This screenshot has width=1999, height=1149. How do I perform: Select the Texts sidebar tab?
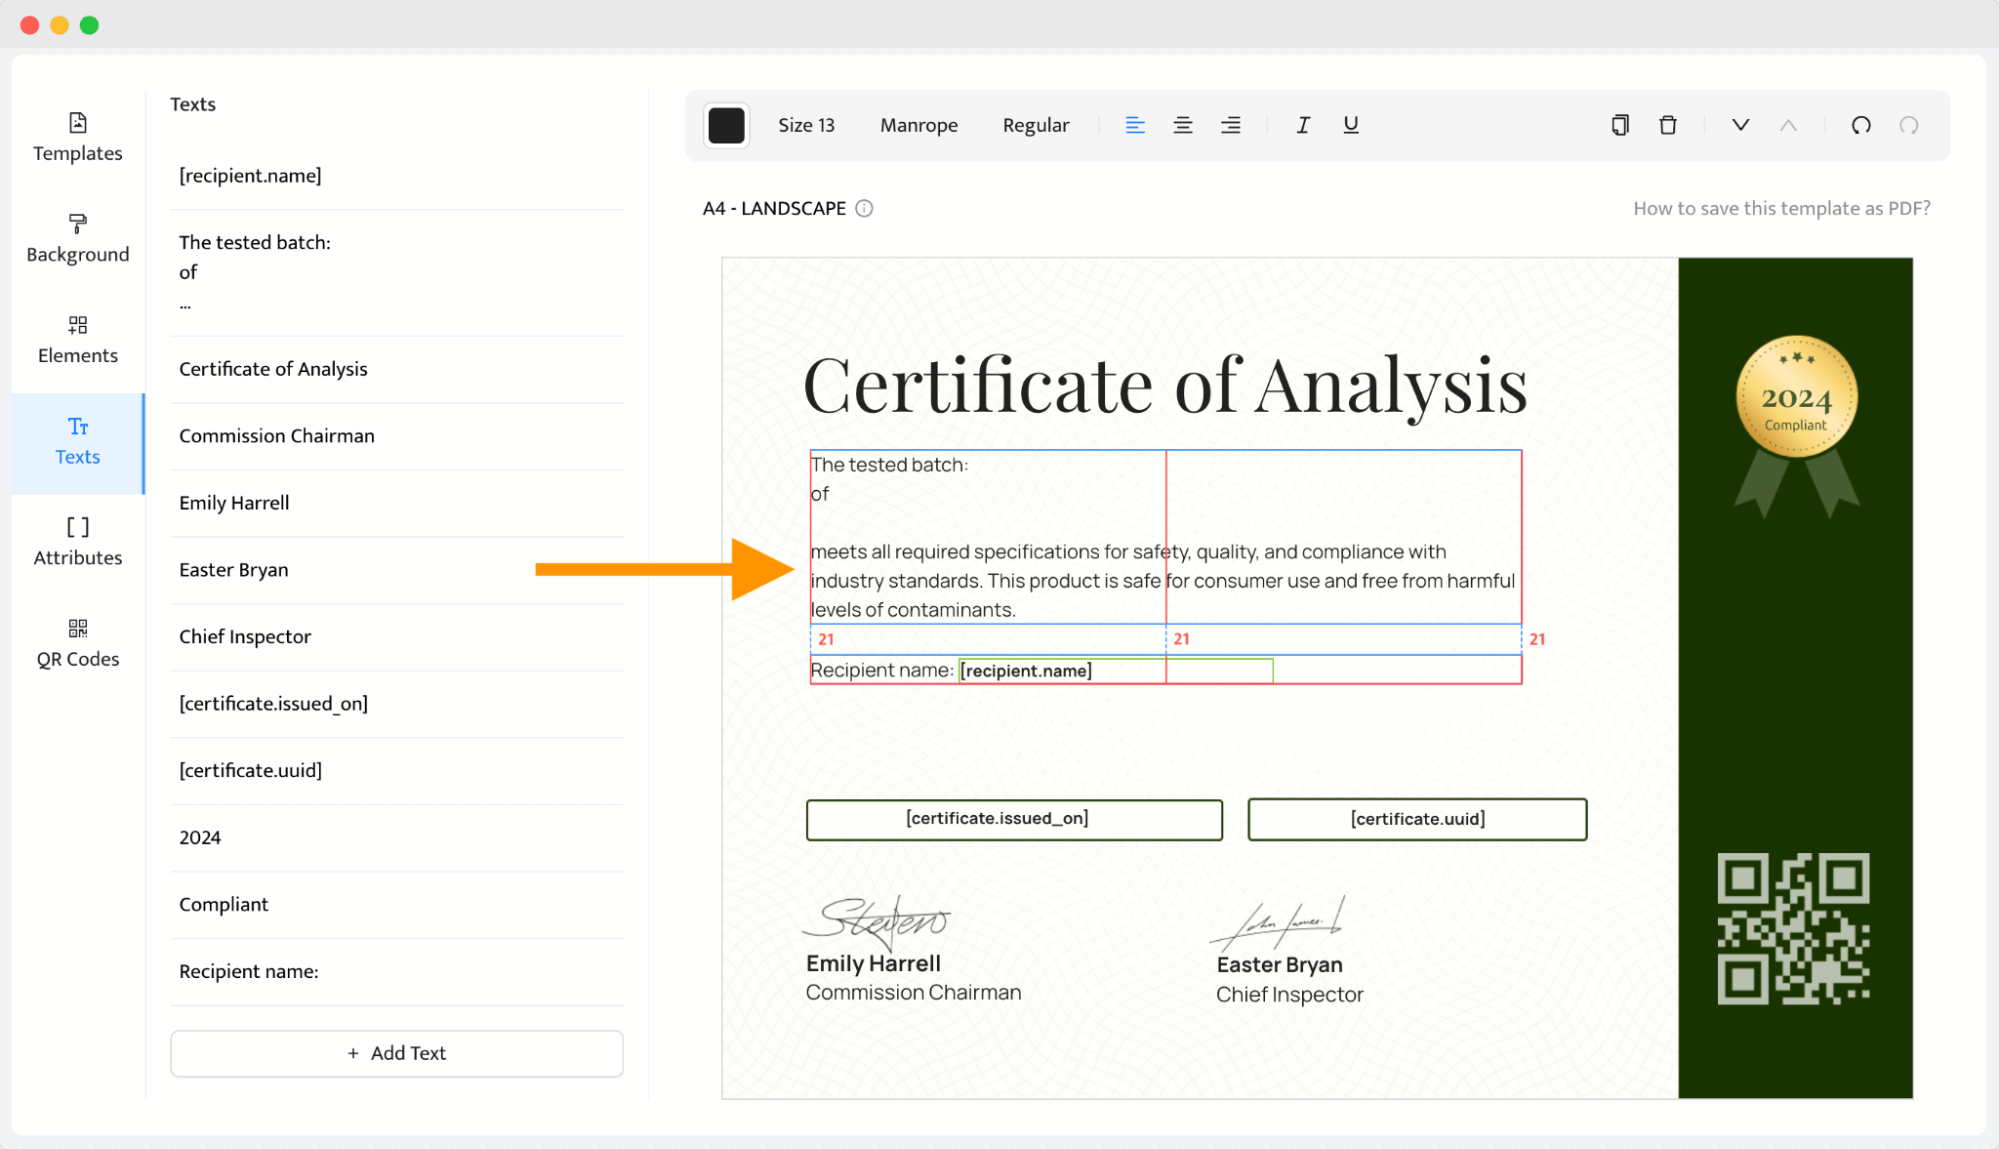(78, 442)
